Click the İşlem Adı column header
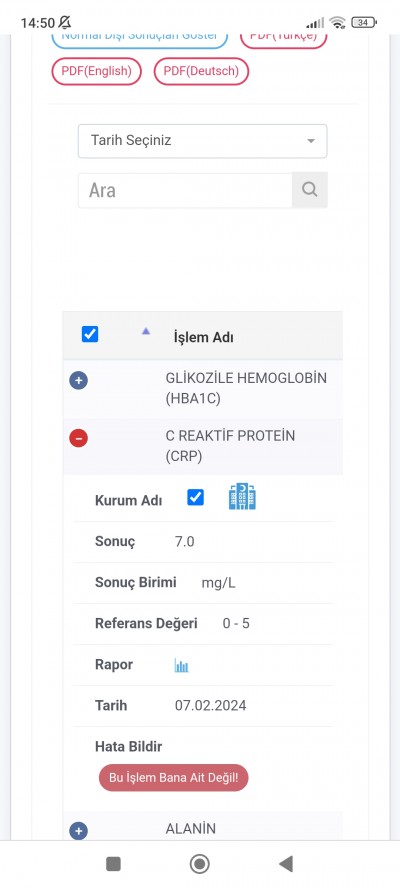400x888 pixels. (x=204, y=338)
